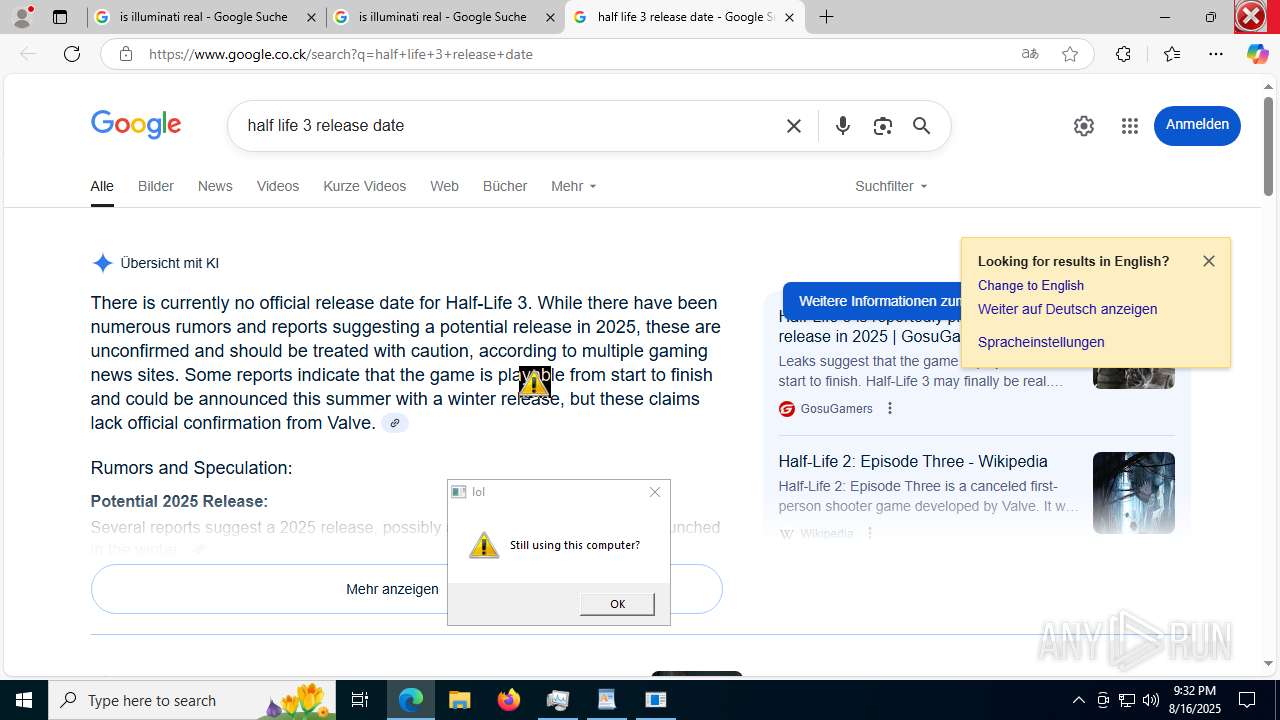
Task: Start voice search with microphone icon
Action: click(x=843, y=126)
